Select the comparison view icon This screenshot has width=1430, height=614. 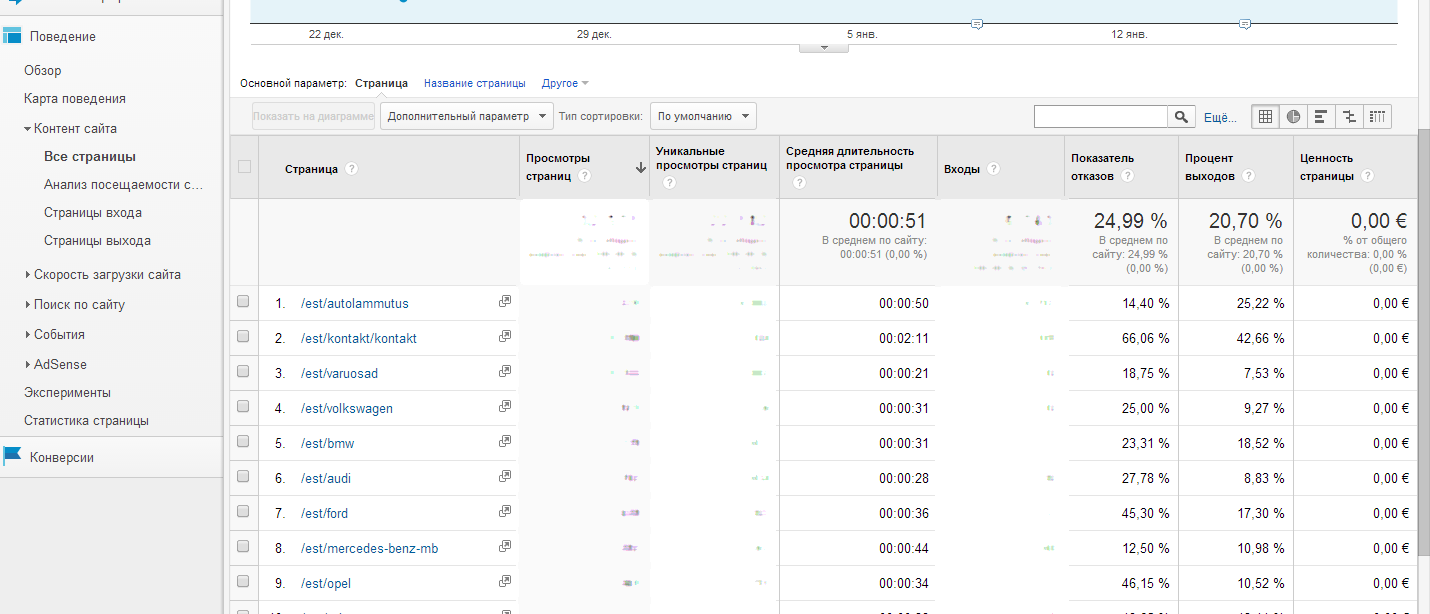tap(1349, 116)
